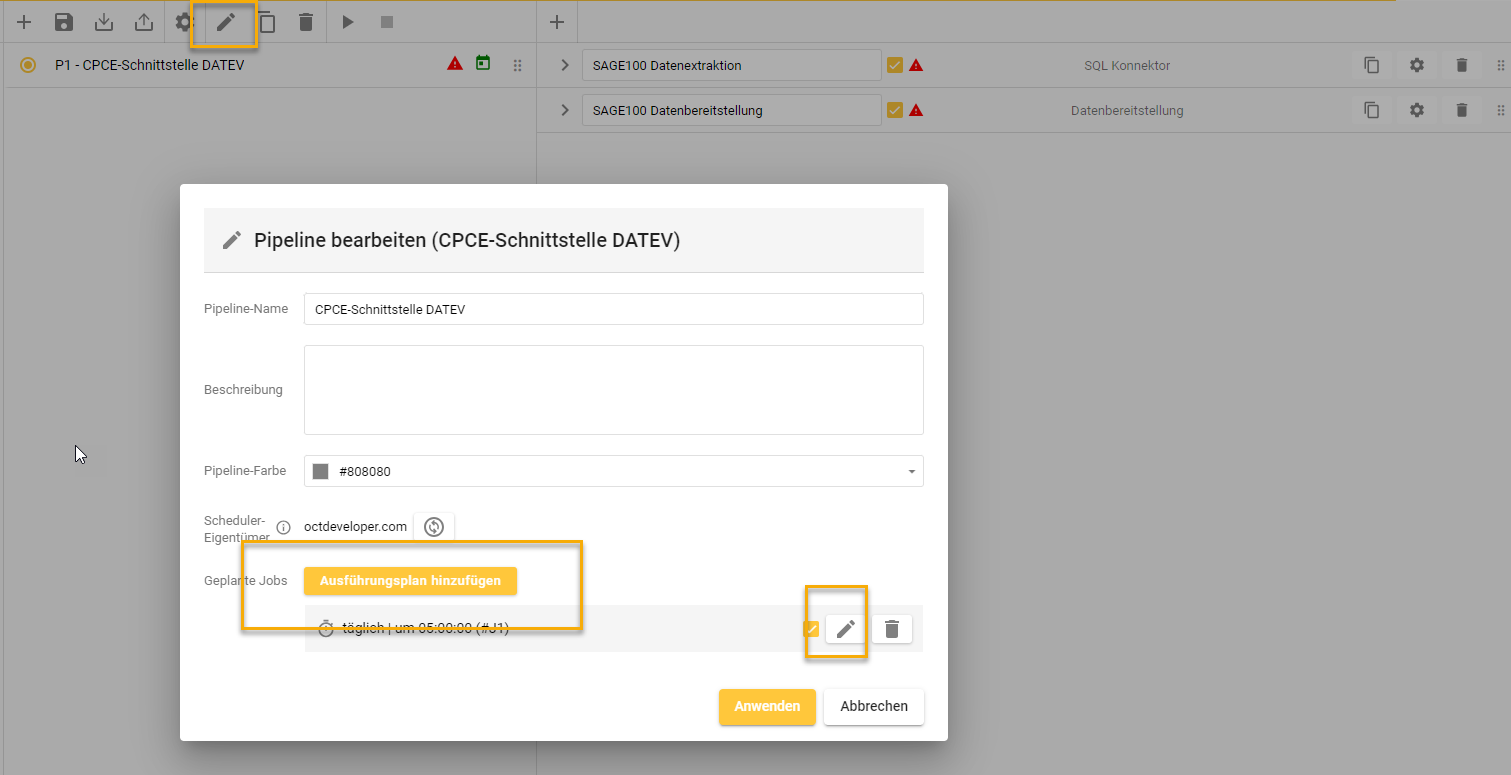Duplicate the SAGE100 Datenbereitstellung step
The image size is (1511, 775).
tap(1372, 110)
